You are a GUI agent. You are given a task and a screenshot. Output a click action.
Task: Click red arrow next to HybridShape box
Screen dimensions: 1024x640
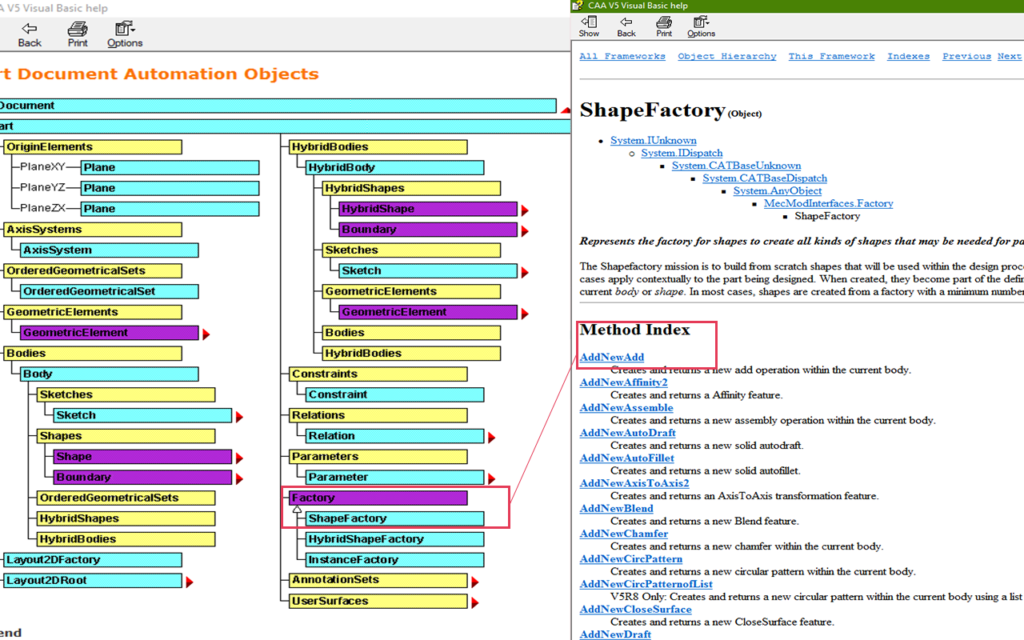524,210
